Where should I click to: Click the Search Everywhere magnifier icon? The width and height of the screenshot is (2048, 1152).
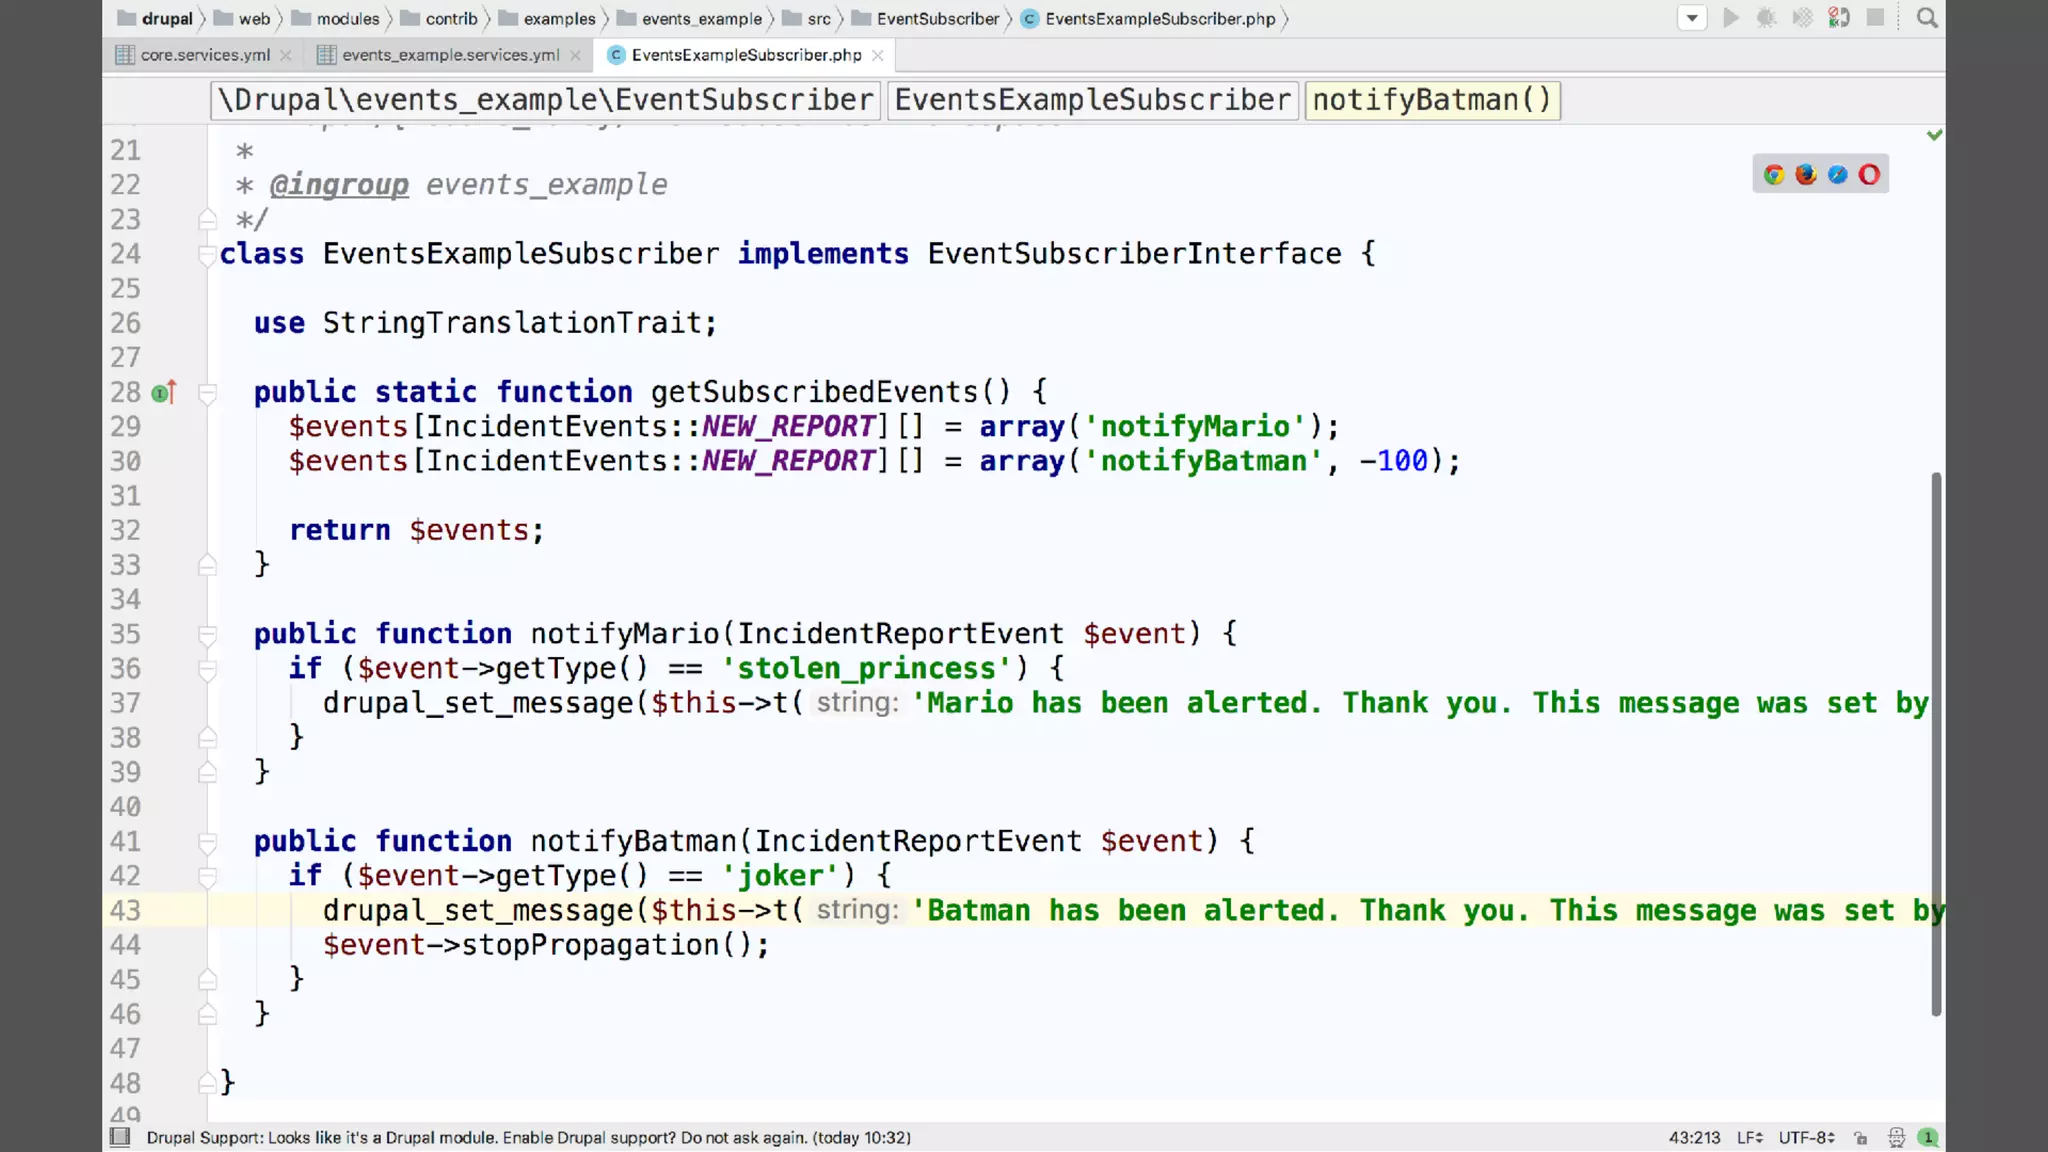tap(1927, 18)
